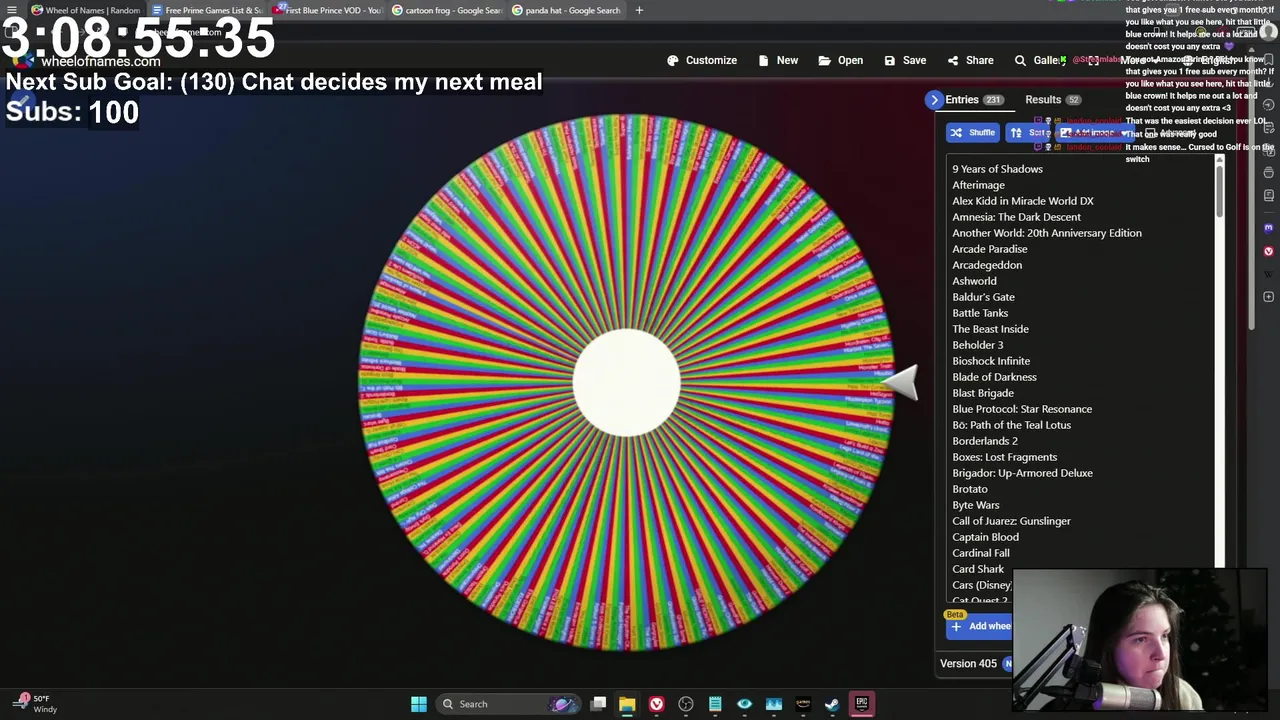This screenshot has width=1280, height=720.
Task: Select entry 'Blue Protocol: Star Resonance'
Action: tap(1022, 409)
